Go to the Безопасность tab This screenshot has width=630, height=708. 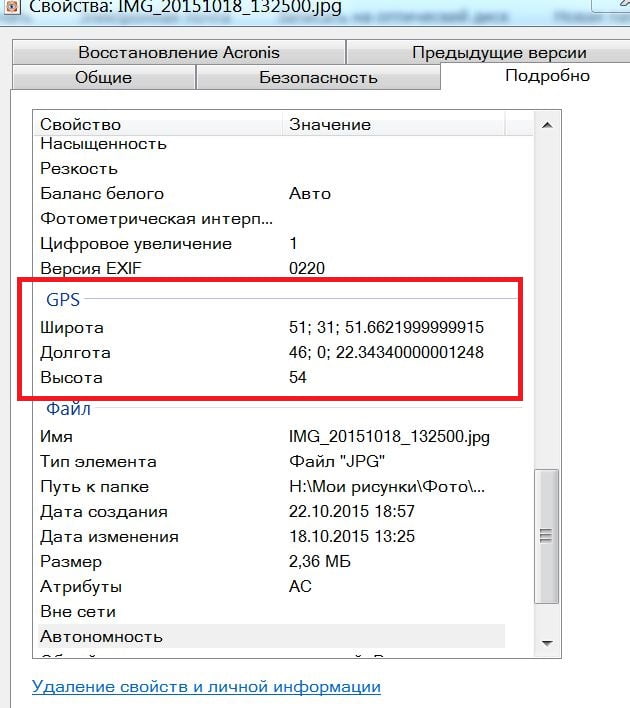318,77
